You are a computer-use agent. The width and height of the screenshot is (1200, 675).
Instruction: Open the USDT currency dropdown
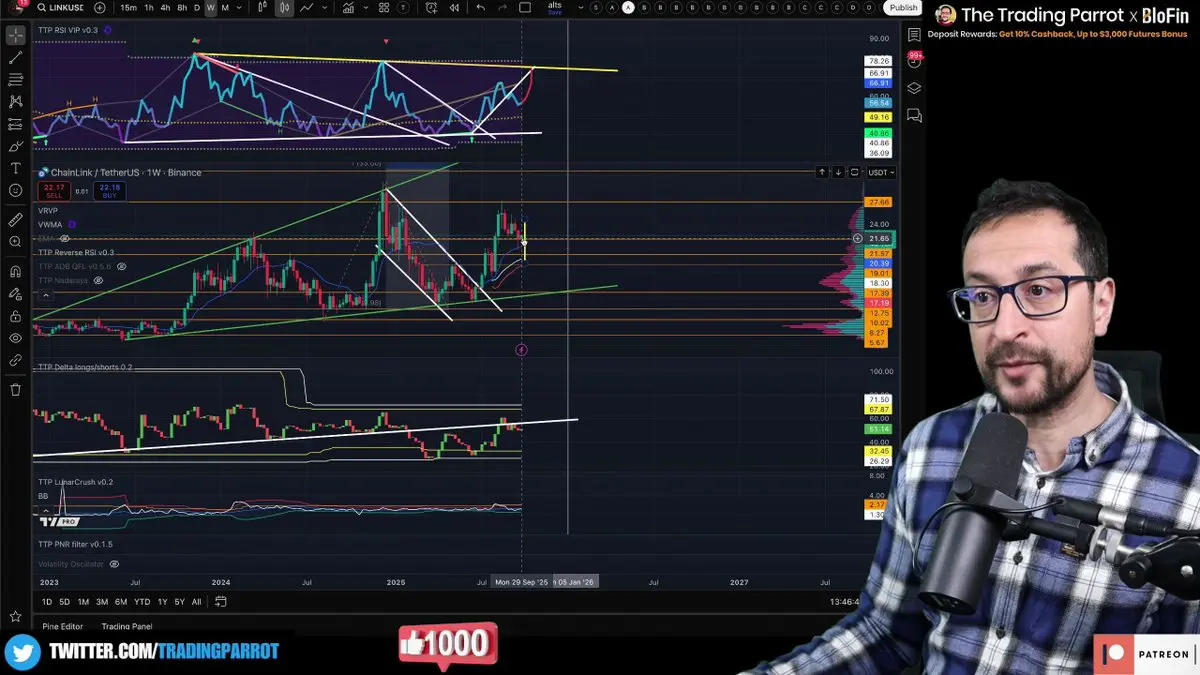coord(880,172)
